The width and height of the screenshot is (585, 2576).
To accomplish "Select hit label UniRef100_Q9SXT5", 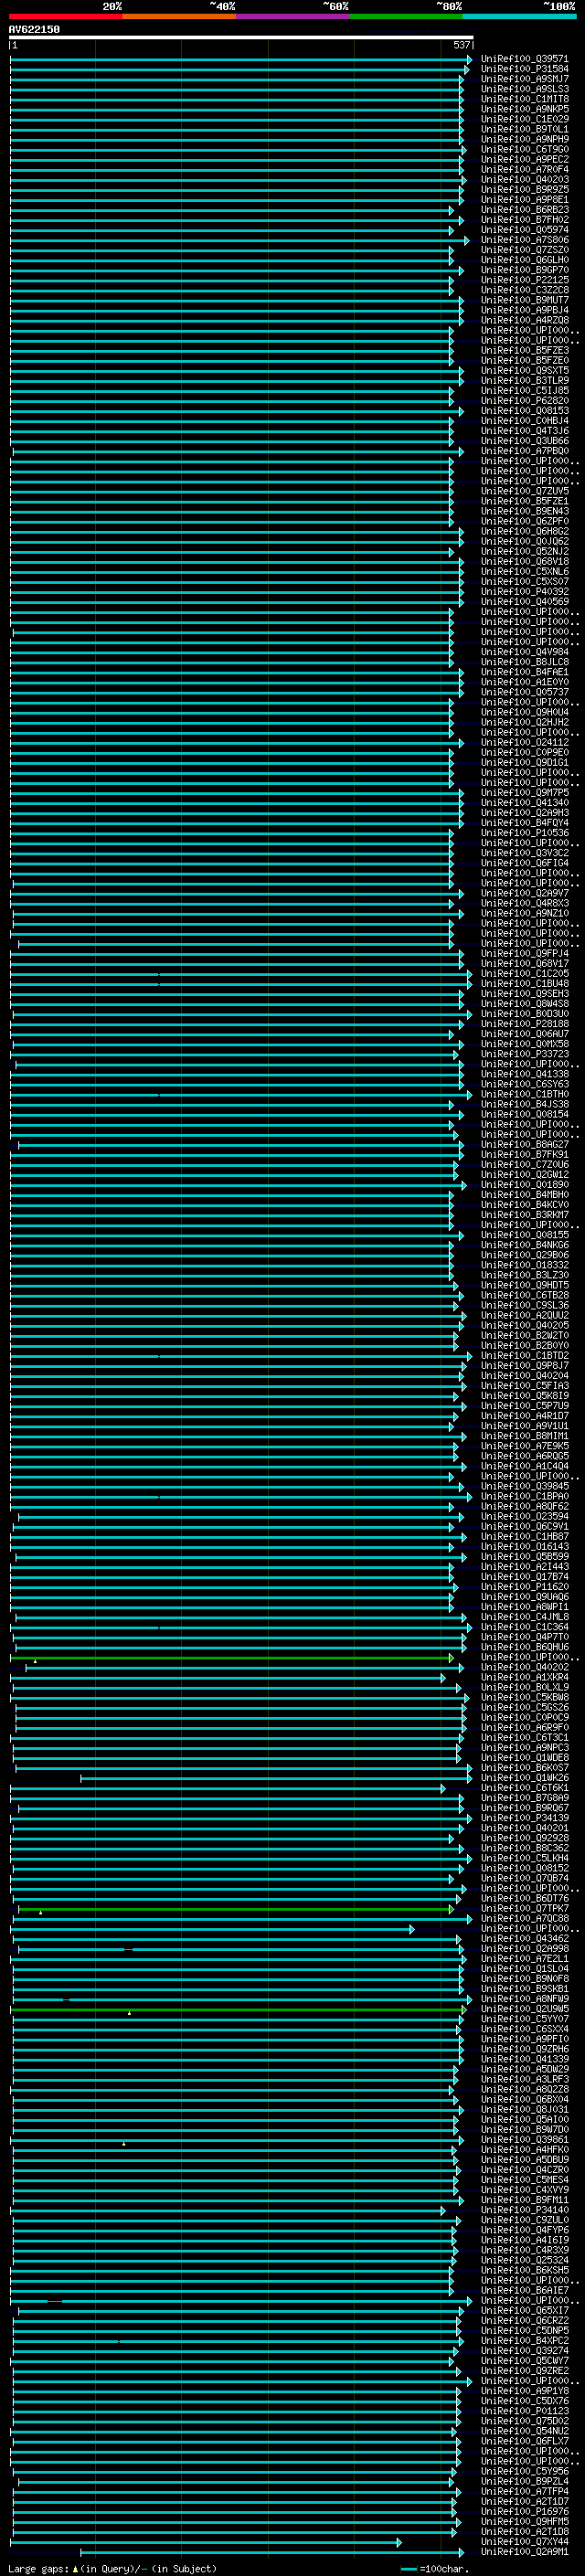I will (524, 370).
